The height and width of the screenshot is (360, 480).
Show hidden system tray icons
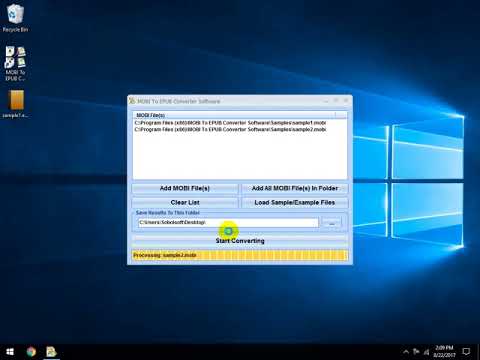(406, 352)
